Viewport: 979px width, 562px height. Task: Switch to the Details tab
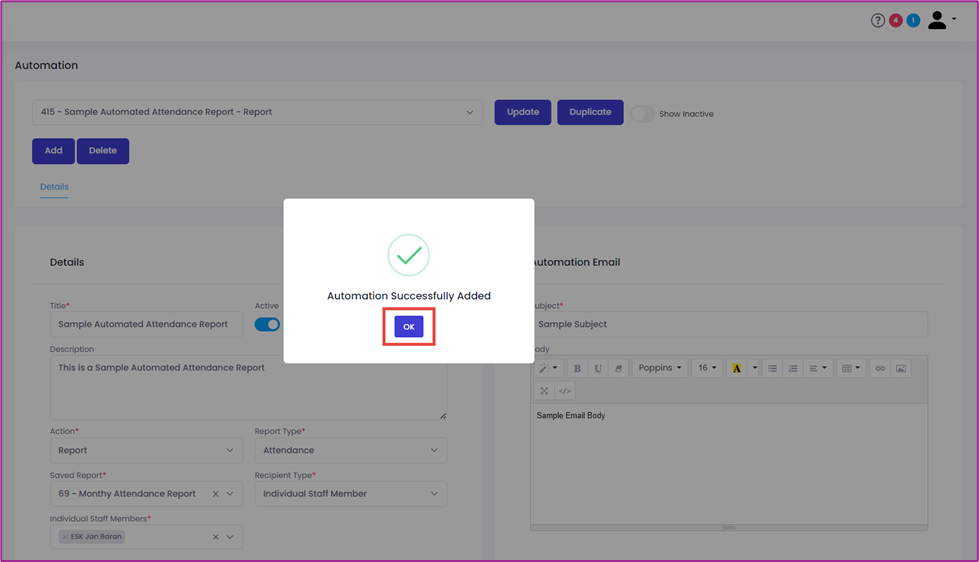[54, 187]
